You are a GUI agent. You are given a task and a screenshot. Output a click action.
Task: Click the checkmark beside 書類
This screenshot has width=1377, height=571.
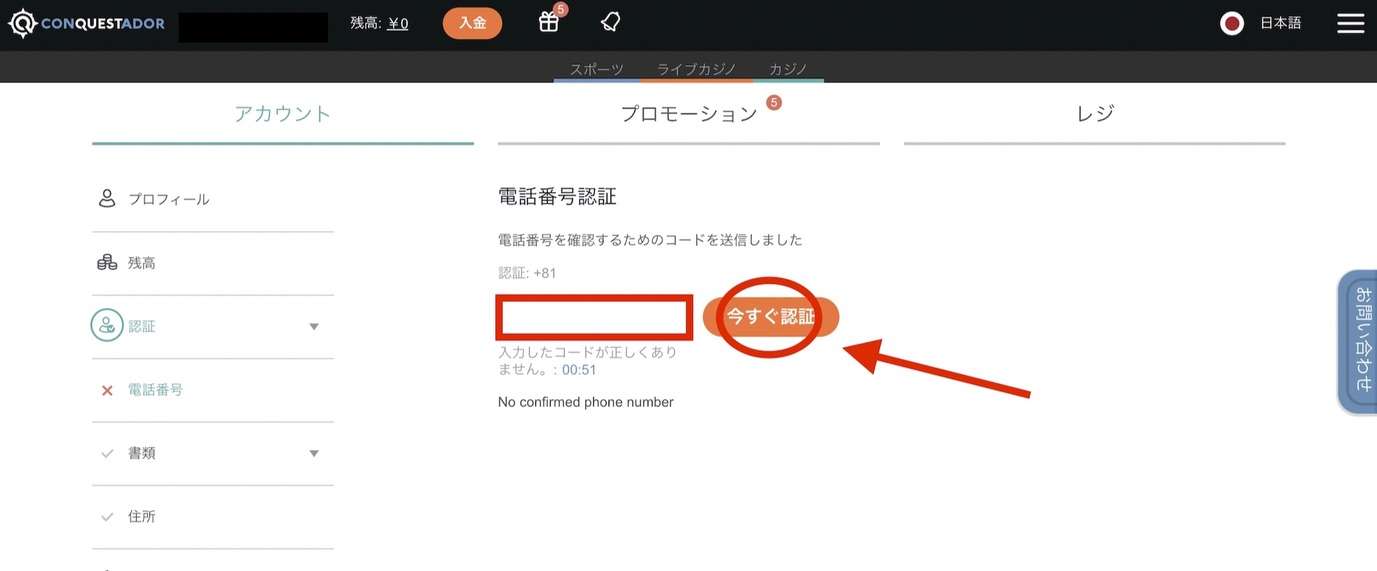[107, 453]
